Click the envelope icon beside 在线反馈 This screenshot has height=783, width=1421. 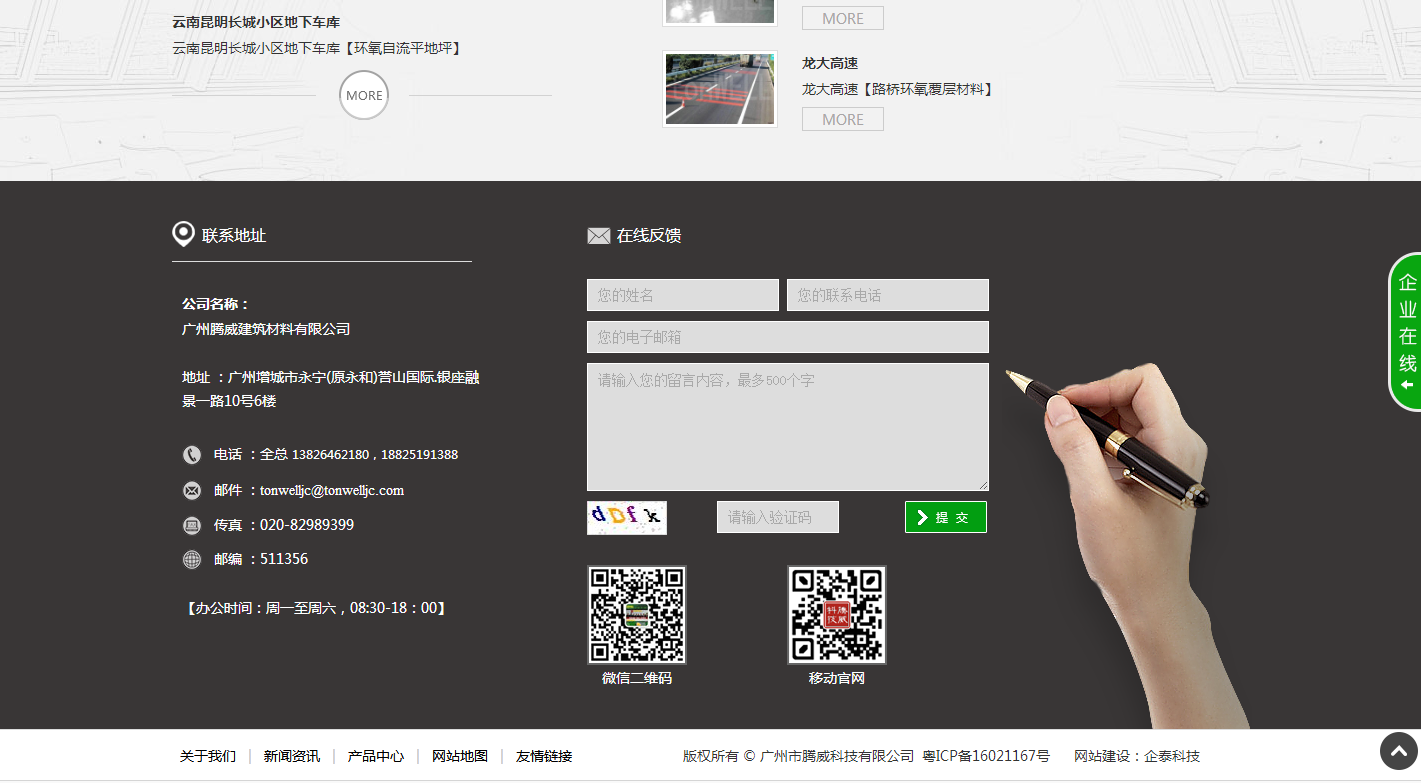click(x=598, y=236)
